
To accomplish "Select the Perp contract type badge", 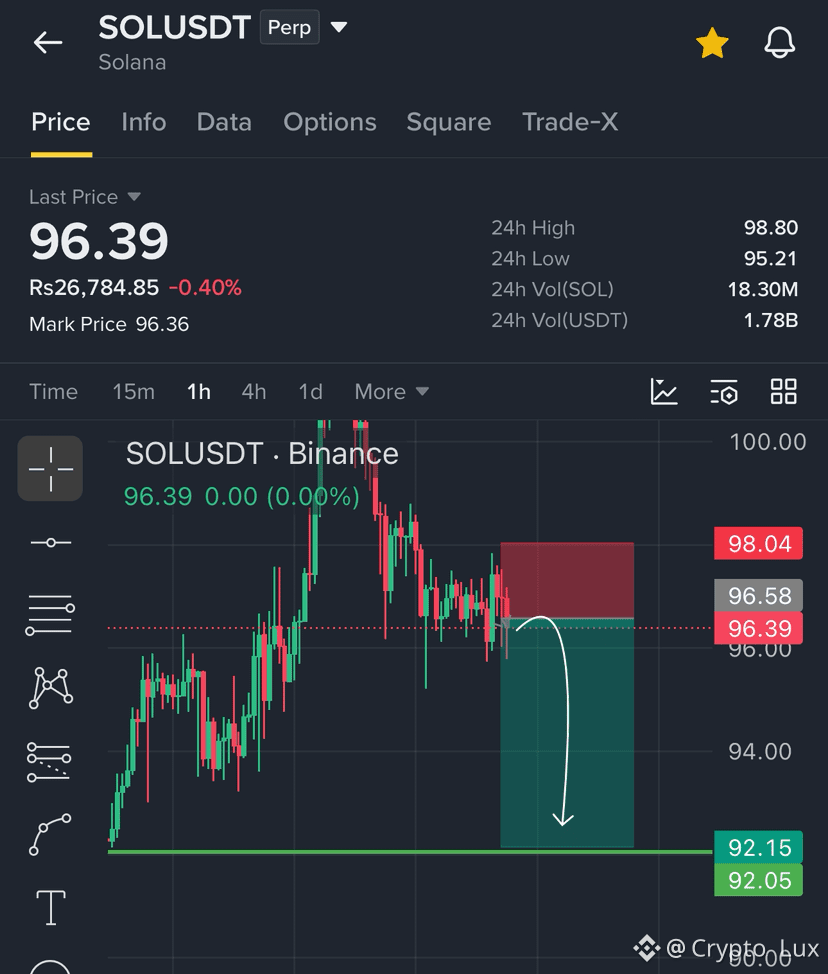I will (x=289, y=27).
